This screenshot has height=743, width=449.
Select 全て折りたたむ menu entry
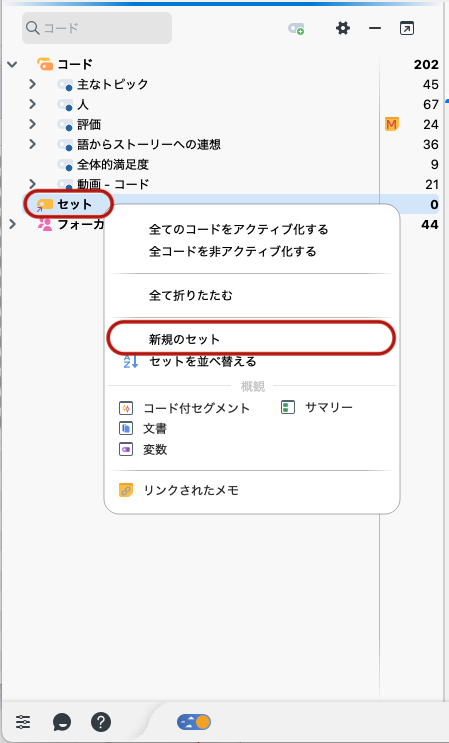click(190, 296)
